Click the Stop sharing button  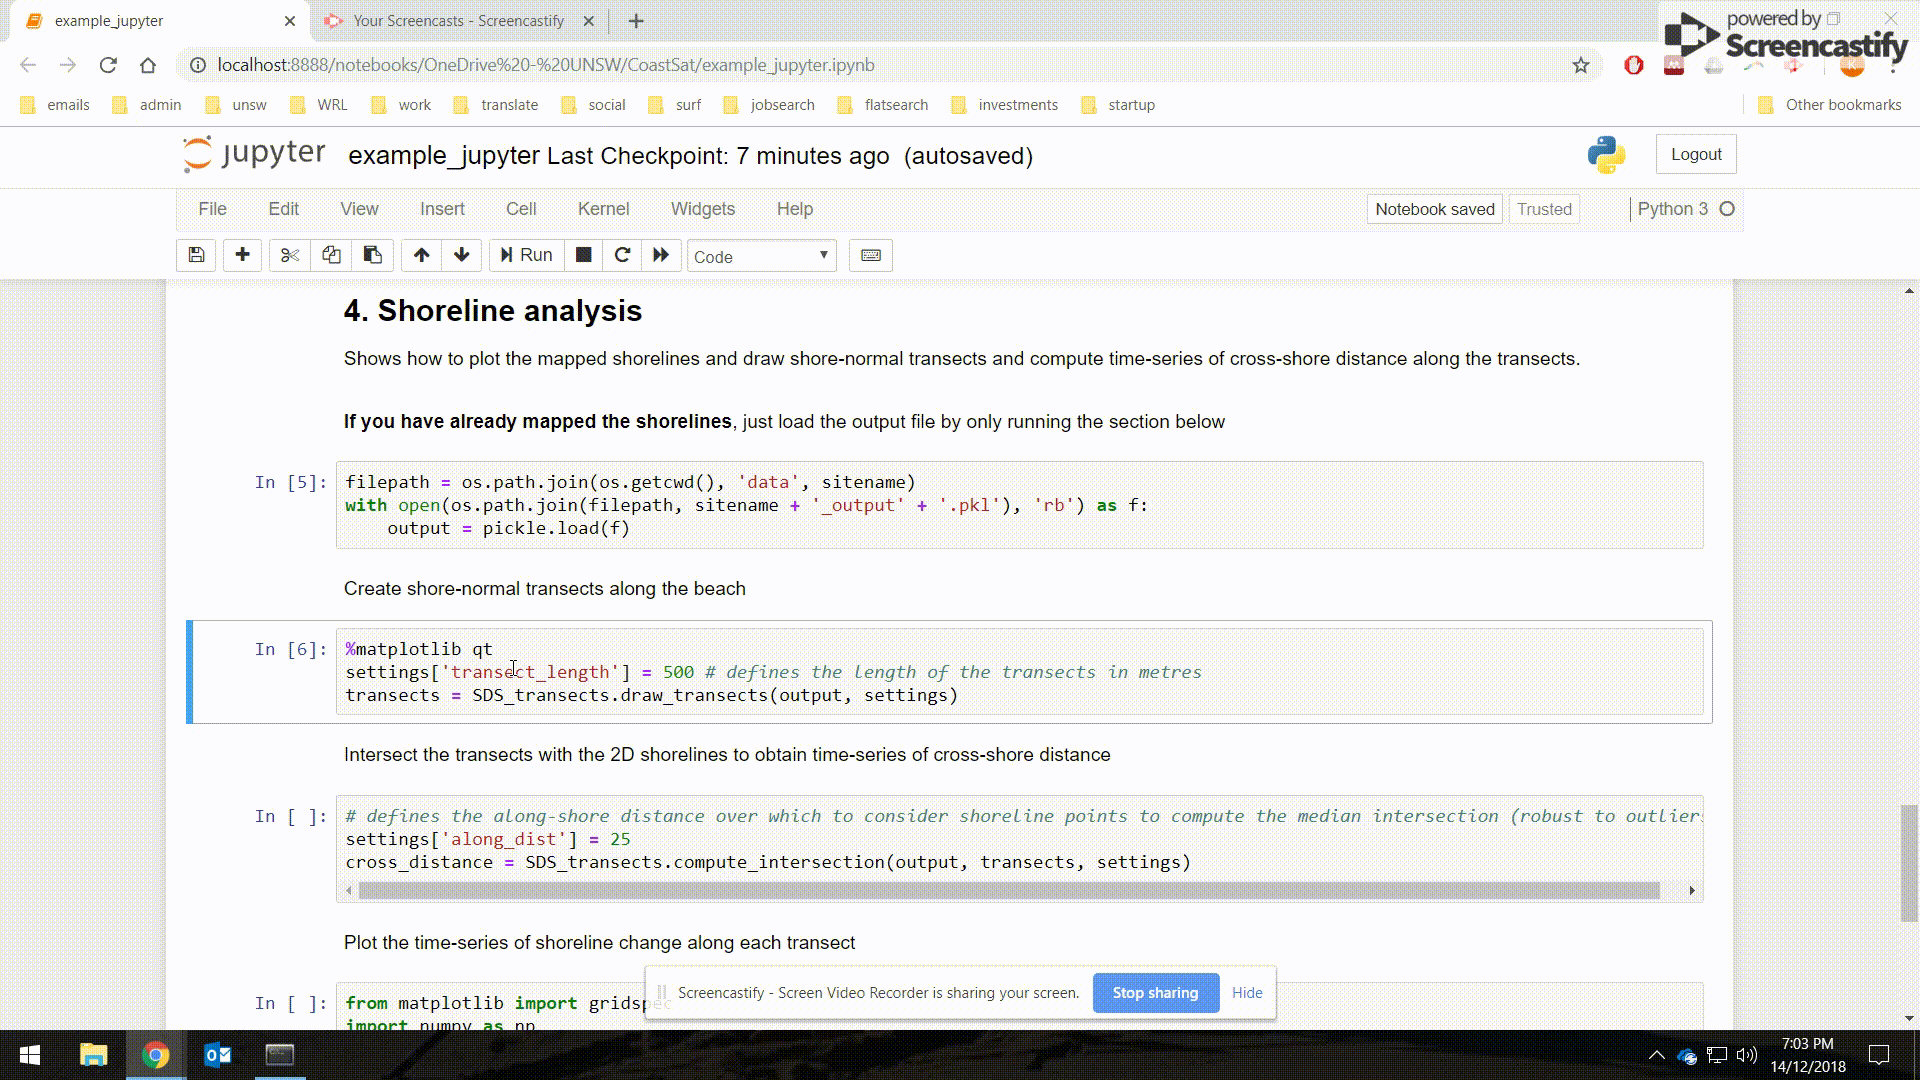tap(1156, 992)
